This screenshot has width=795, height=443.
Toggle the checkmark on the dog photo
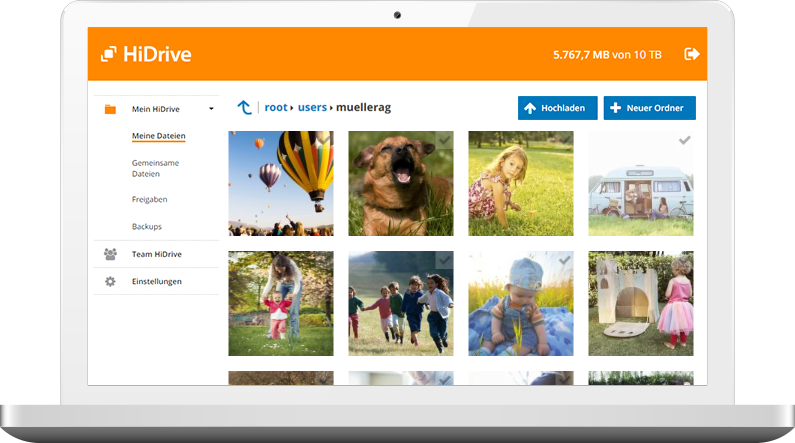(x=444, y=141)
